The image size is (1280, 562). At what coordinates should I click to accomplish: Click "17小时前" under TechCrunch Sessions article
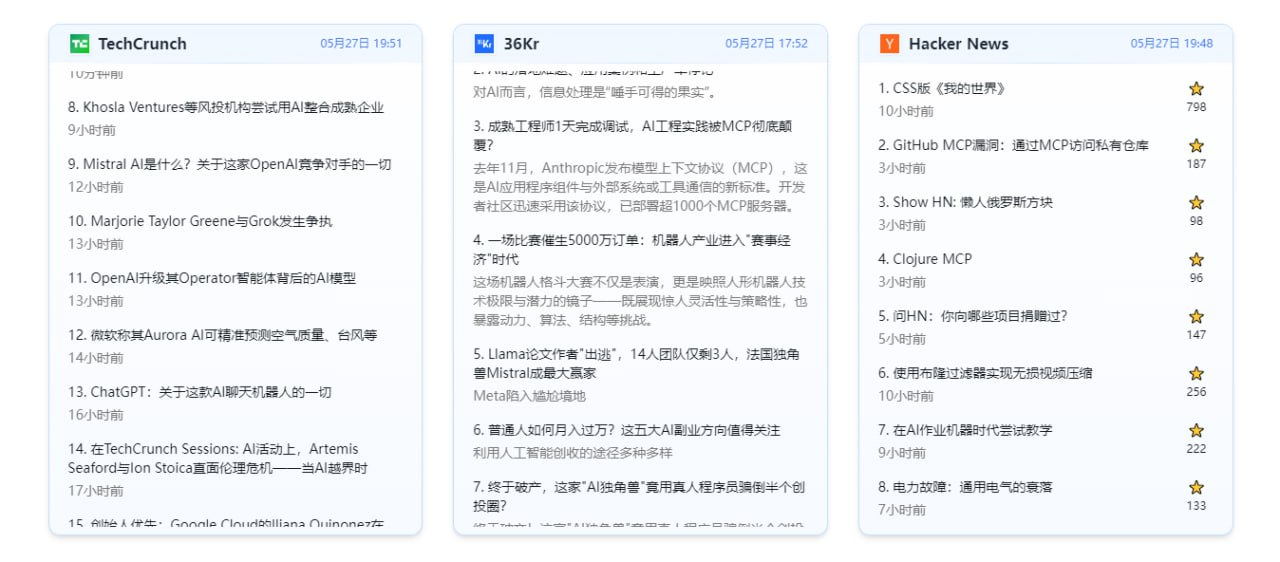(x=96, y=491)
